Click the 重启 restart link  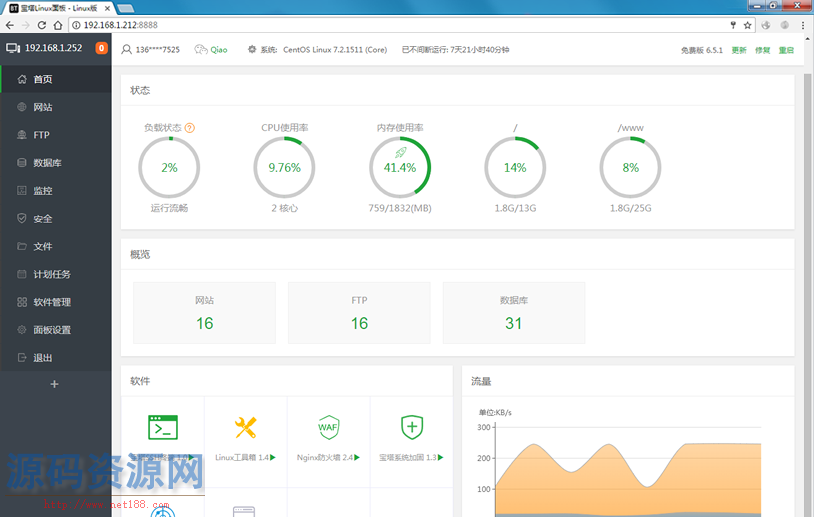pyautogui.click(x=786, y=50)
